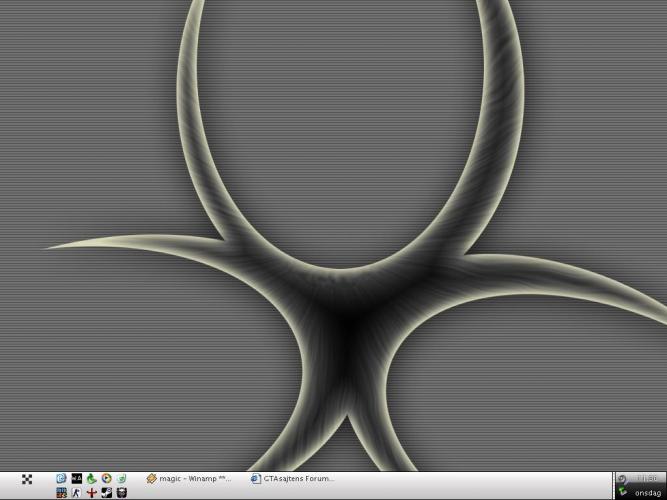Viewport: 667px width, 500px height.
Task: Launch the Counter-Strike soldier icon
Action: click(x=76, y=493)
